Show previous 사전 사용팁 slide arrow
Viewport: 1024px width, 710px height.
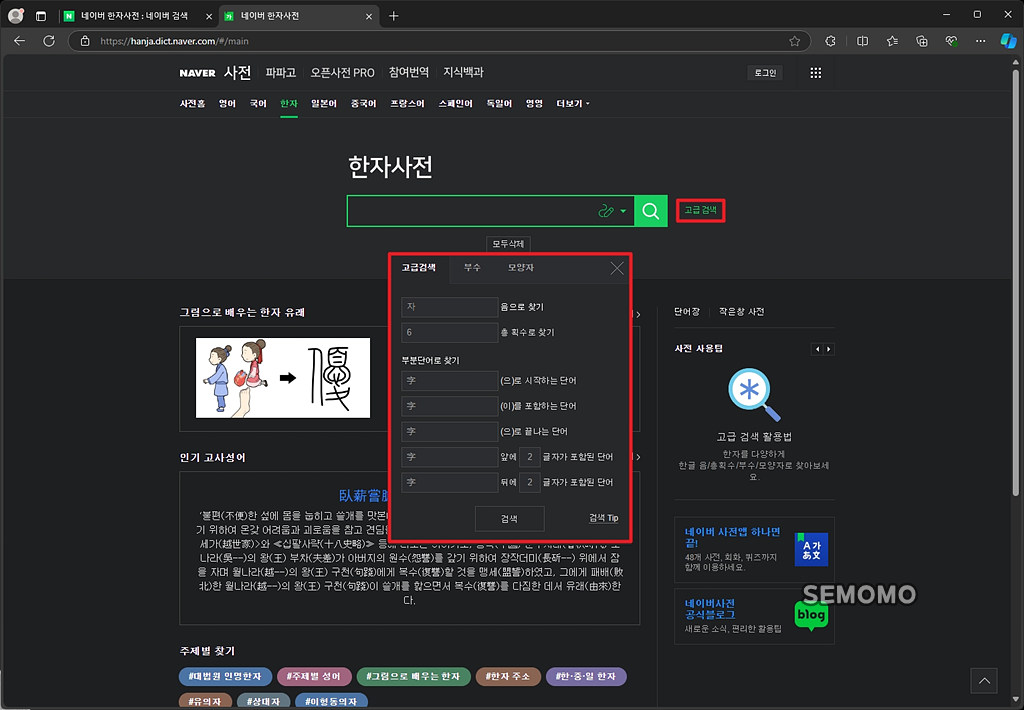click(817, 349)
